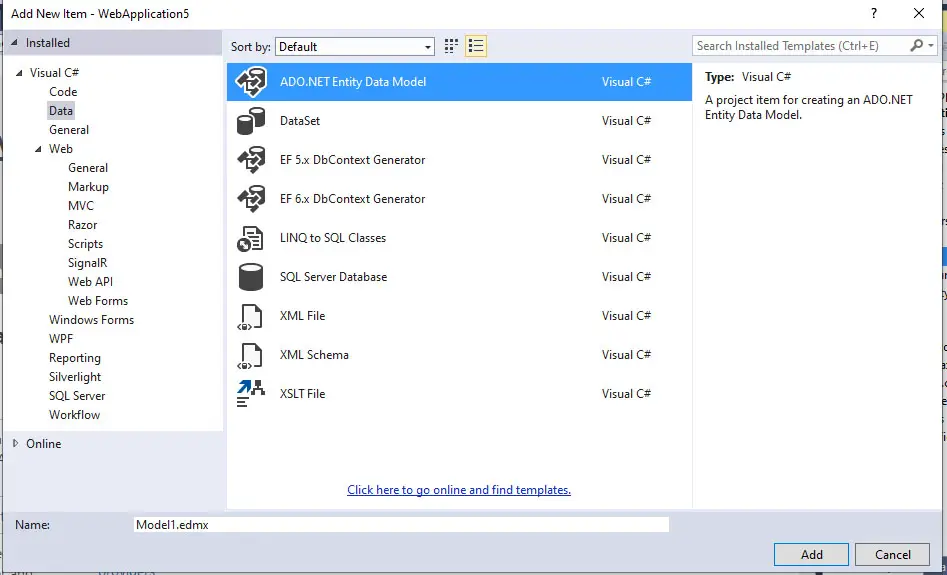Click the DataSet template icon
947x575 pixels.
[x=250, y=121]
